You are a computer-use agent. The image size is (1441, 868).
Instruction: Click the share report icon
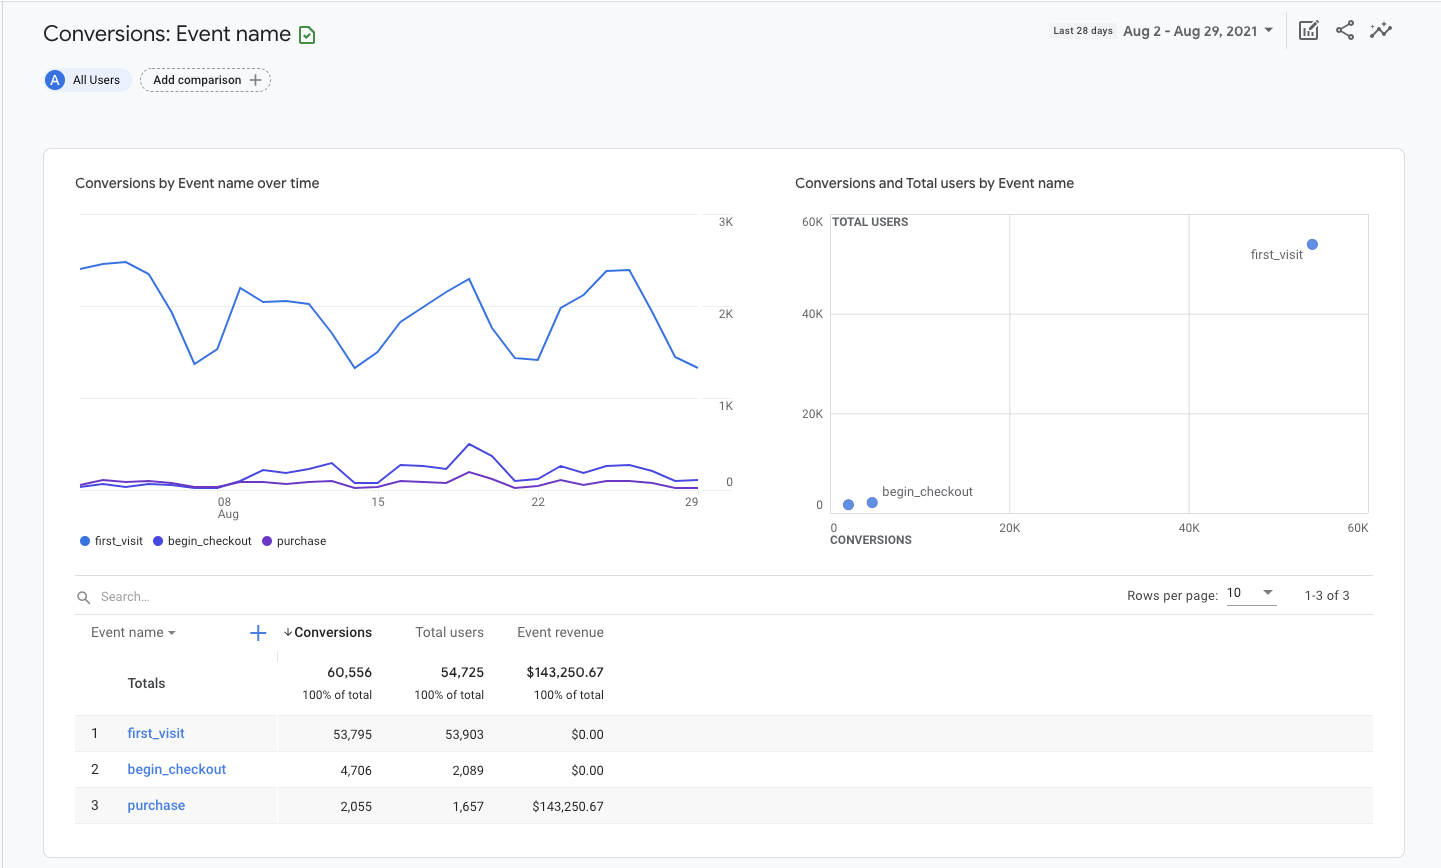(1345, 30)
